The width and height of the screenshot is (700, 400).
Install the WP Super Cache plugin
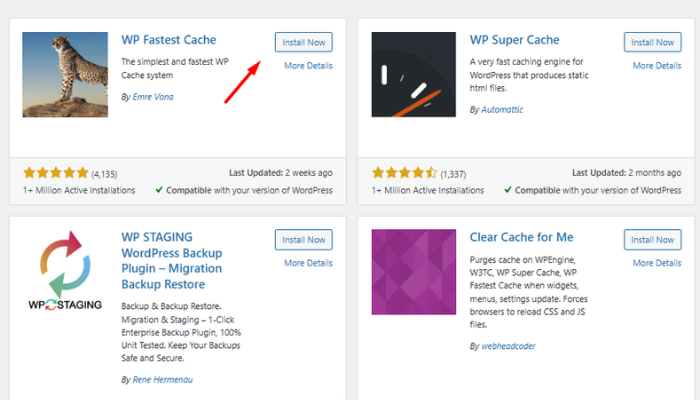point(652,41)
